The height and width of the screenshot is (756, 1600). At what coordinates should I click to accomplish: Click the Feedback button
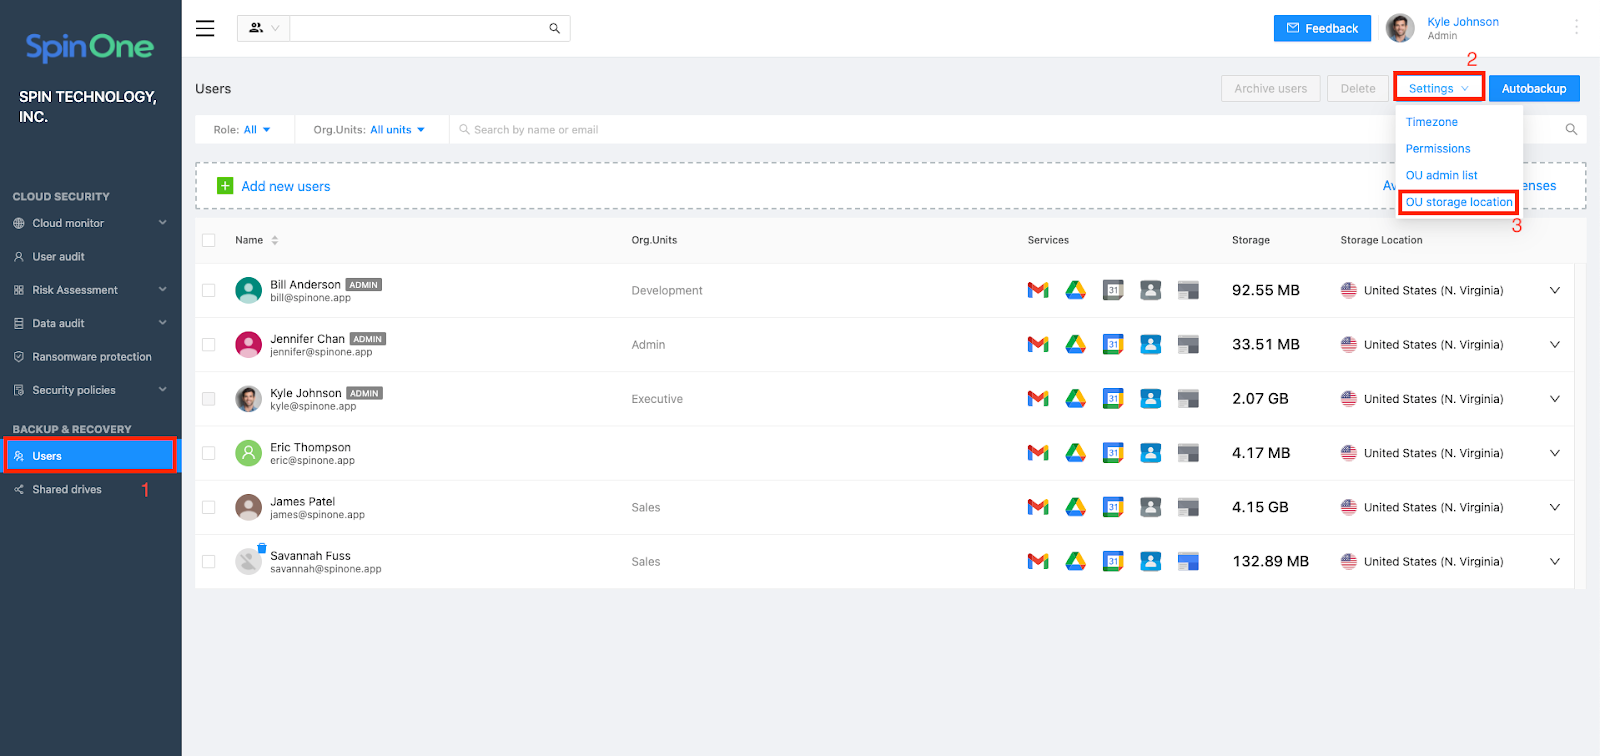pos(1322,28)
